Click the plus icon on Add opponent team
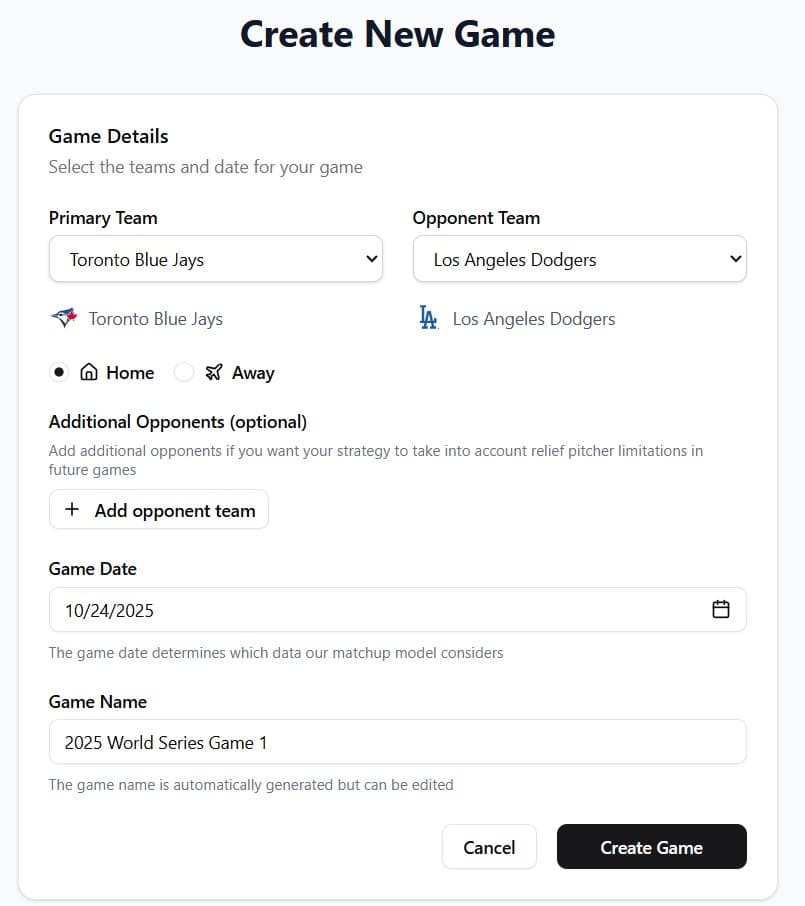 (72, 509)
